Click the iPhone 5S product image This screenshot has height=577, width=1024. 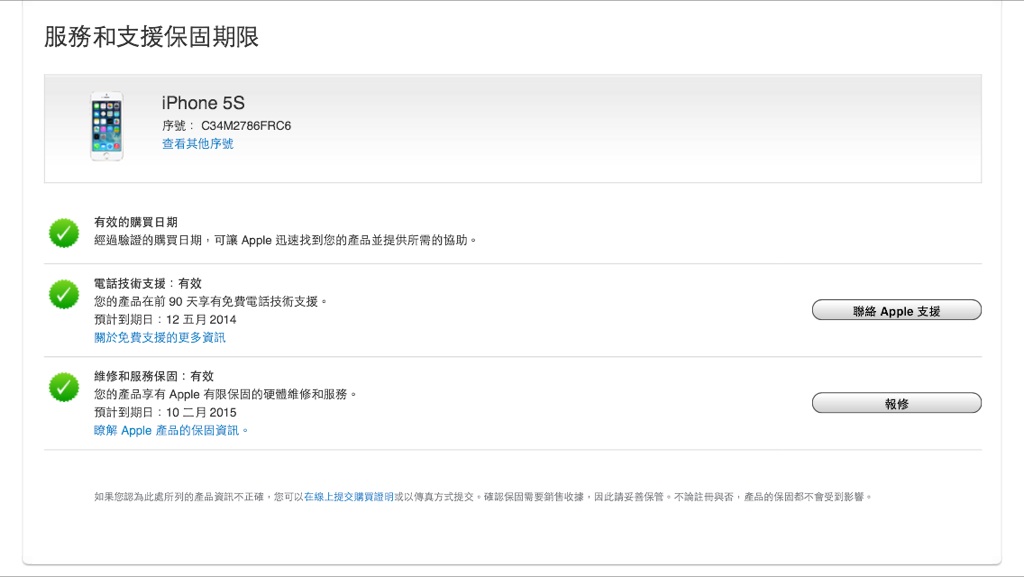coord(106,126)
